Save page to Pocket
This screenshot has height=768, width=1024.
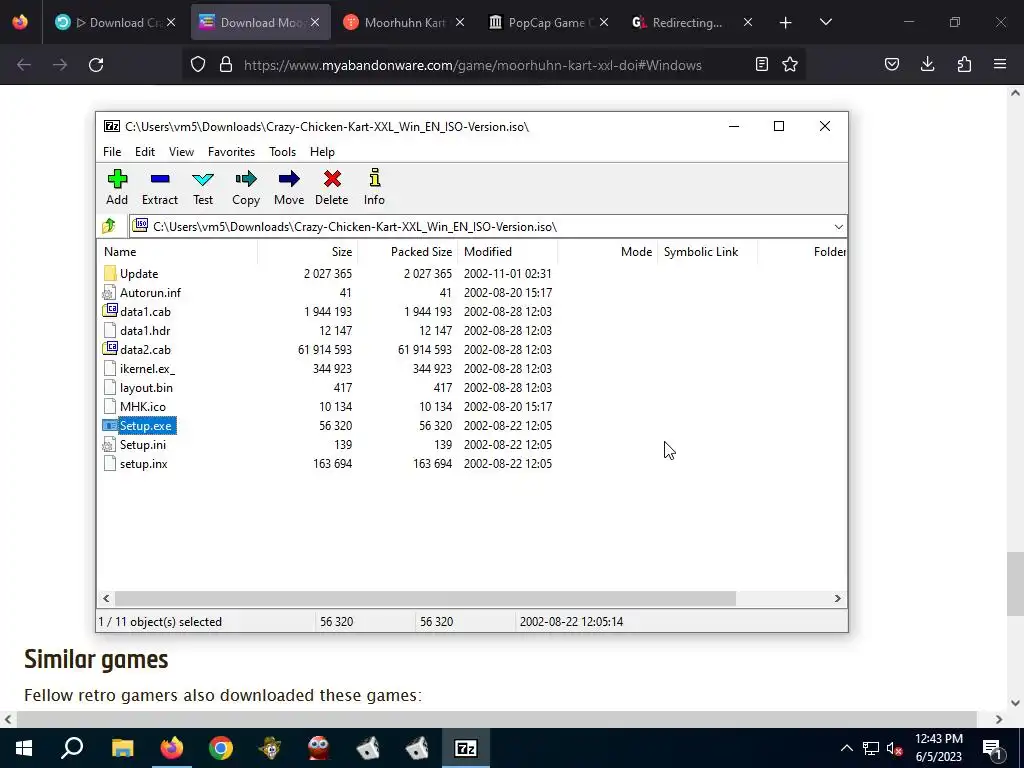(891, 64)
